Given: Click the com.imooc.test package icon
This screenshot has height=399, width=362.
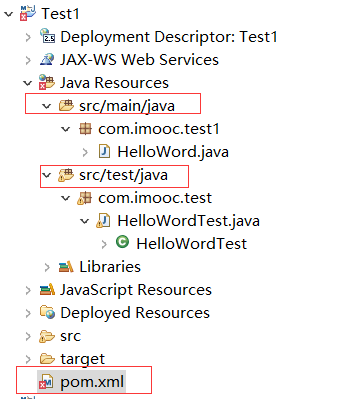Looking at the screenshot, I should 85,198.
